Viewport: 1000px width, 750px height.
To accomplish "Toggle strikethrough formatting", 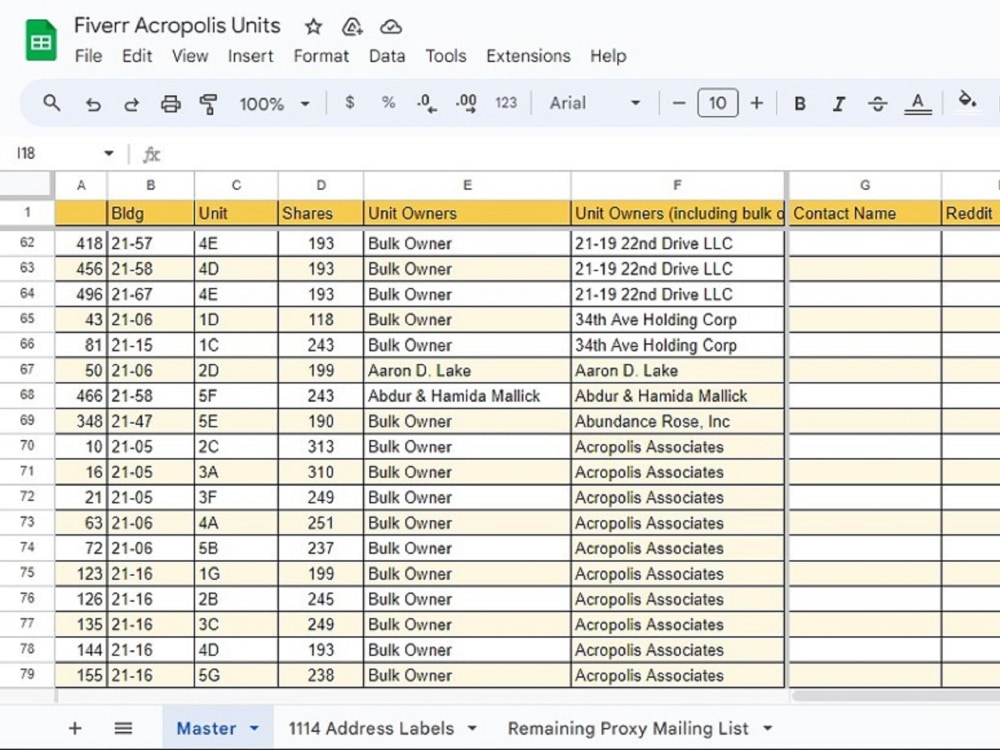I will coord(878,103).
